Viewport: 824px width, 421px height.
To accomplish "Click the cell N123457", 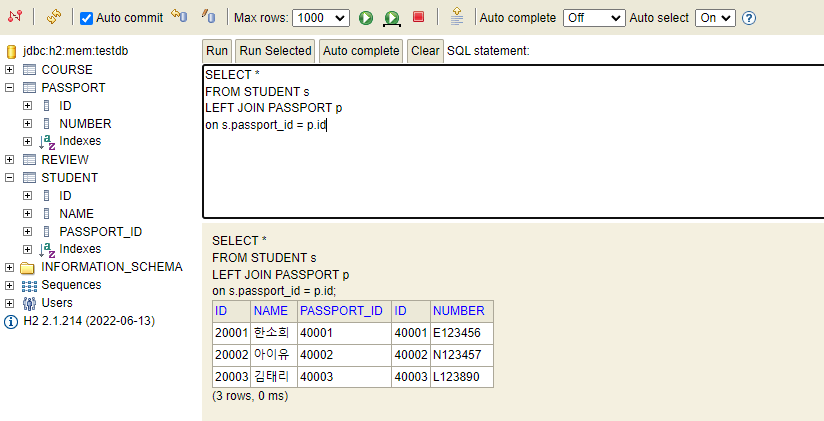I will pos(462,355).
